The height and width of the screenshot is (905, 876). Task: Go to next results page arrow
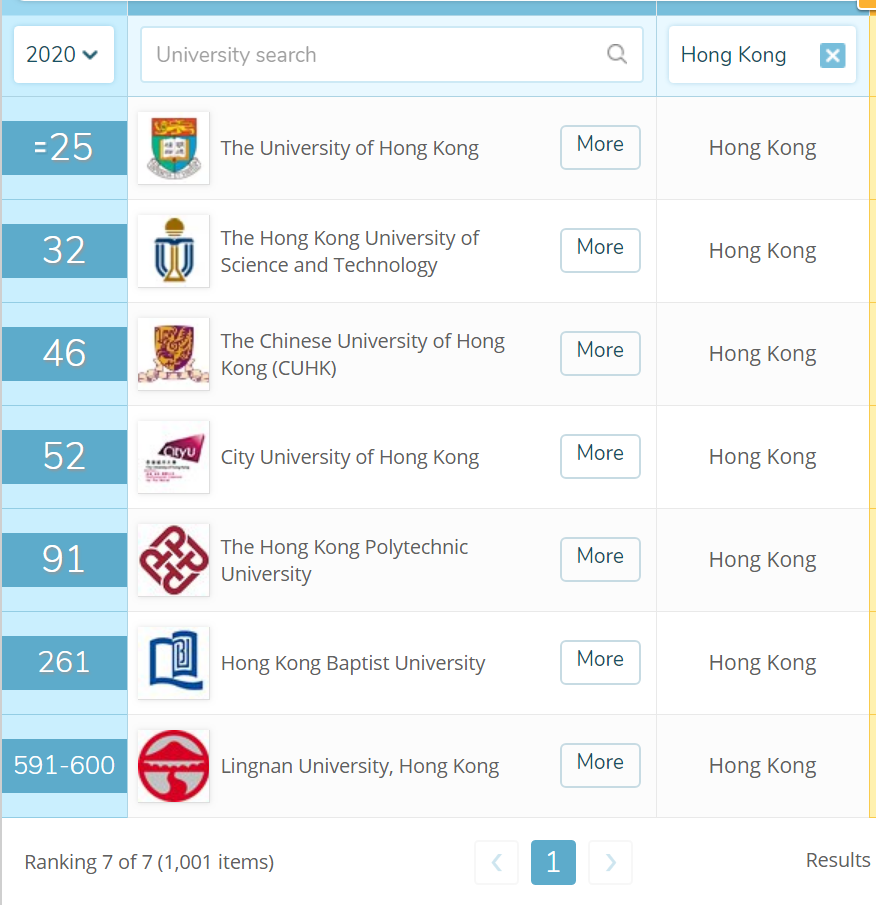[x=610, y=862]
